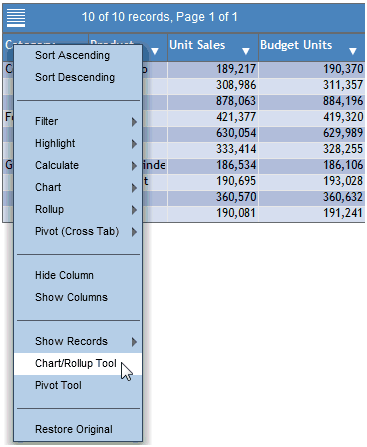Expand the Chart submenu
The image size is (367, 447).
[78, 187]
